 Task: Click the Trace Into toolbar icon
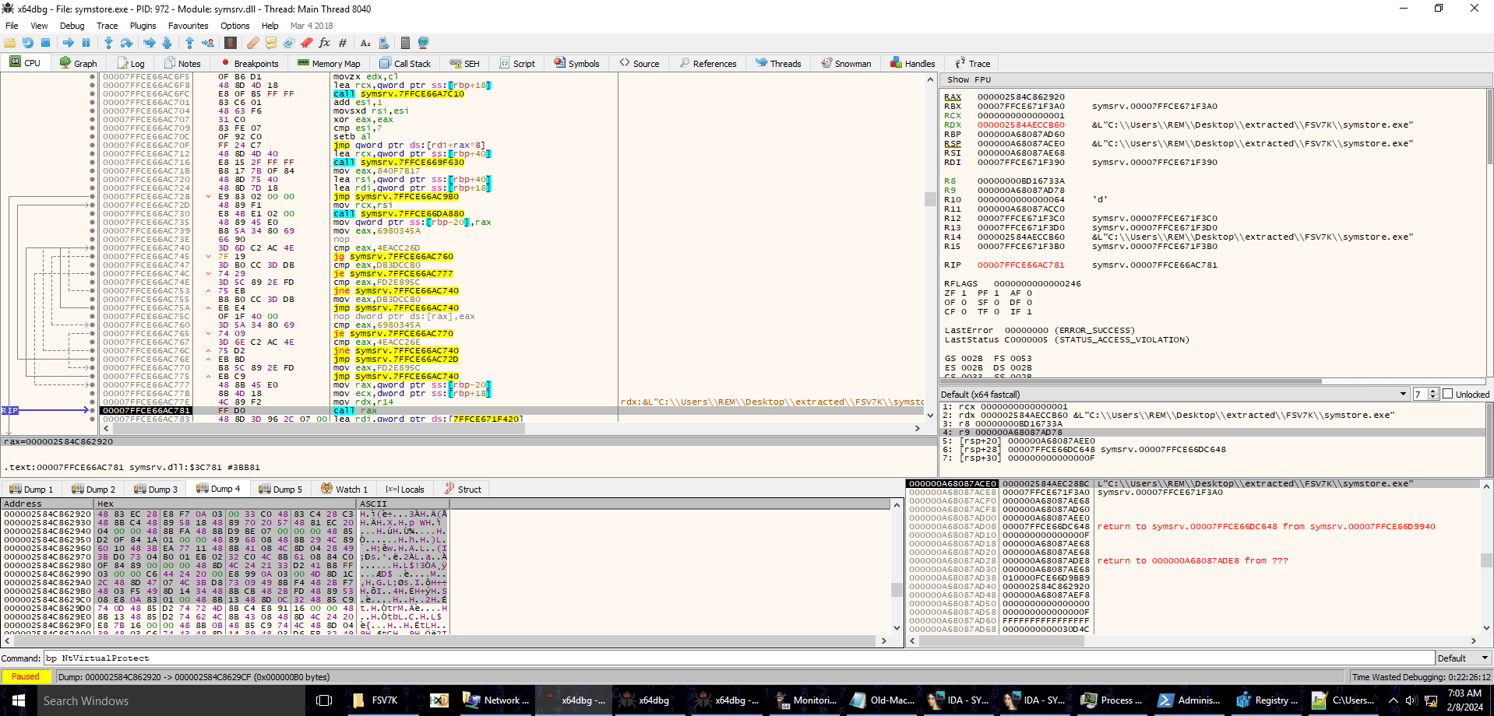click(149, 43)
